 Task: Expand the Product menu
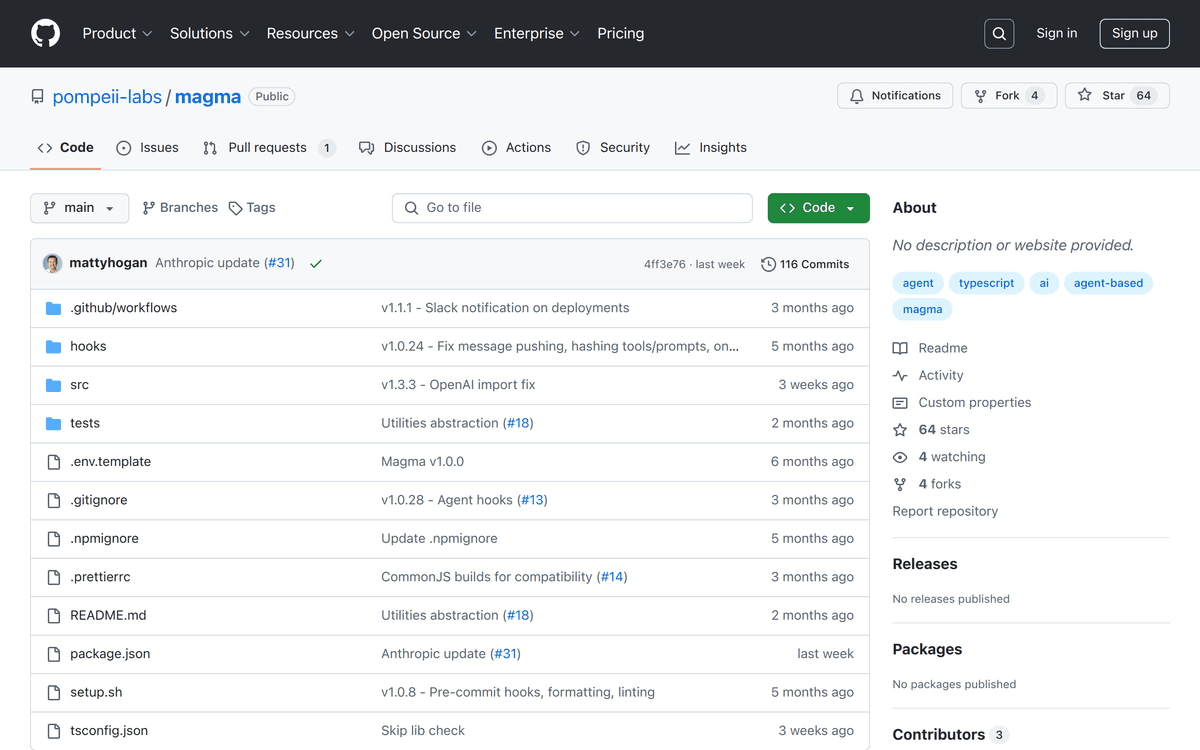click(x=117, y=33)
